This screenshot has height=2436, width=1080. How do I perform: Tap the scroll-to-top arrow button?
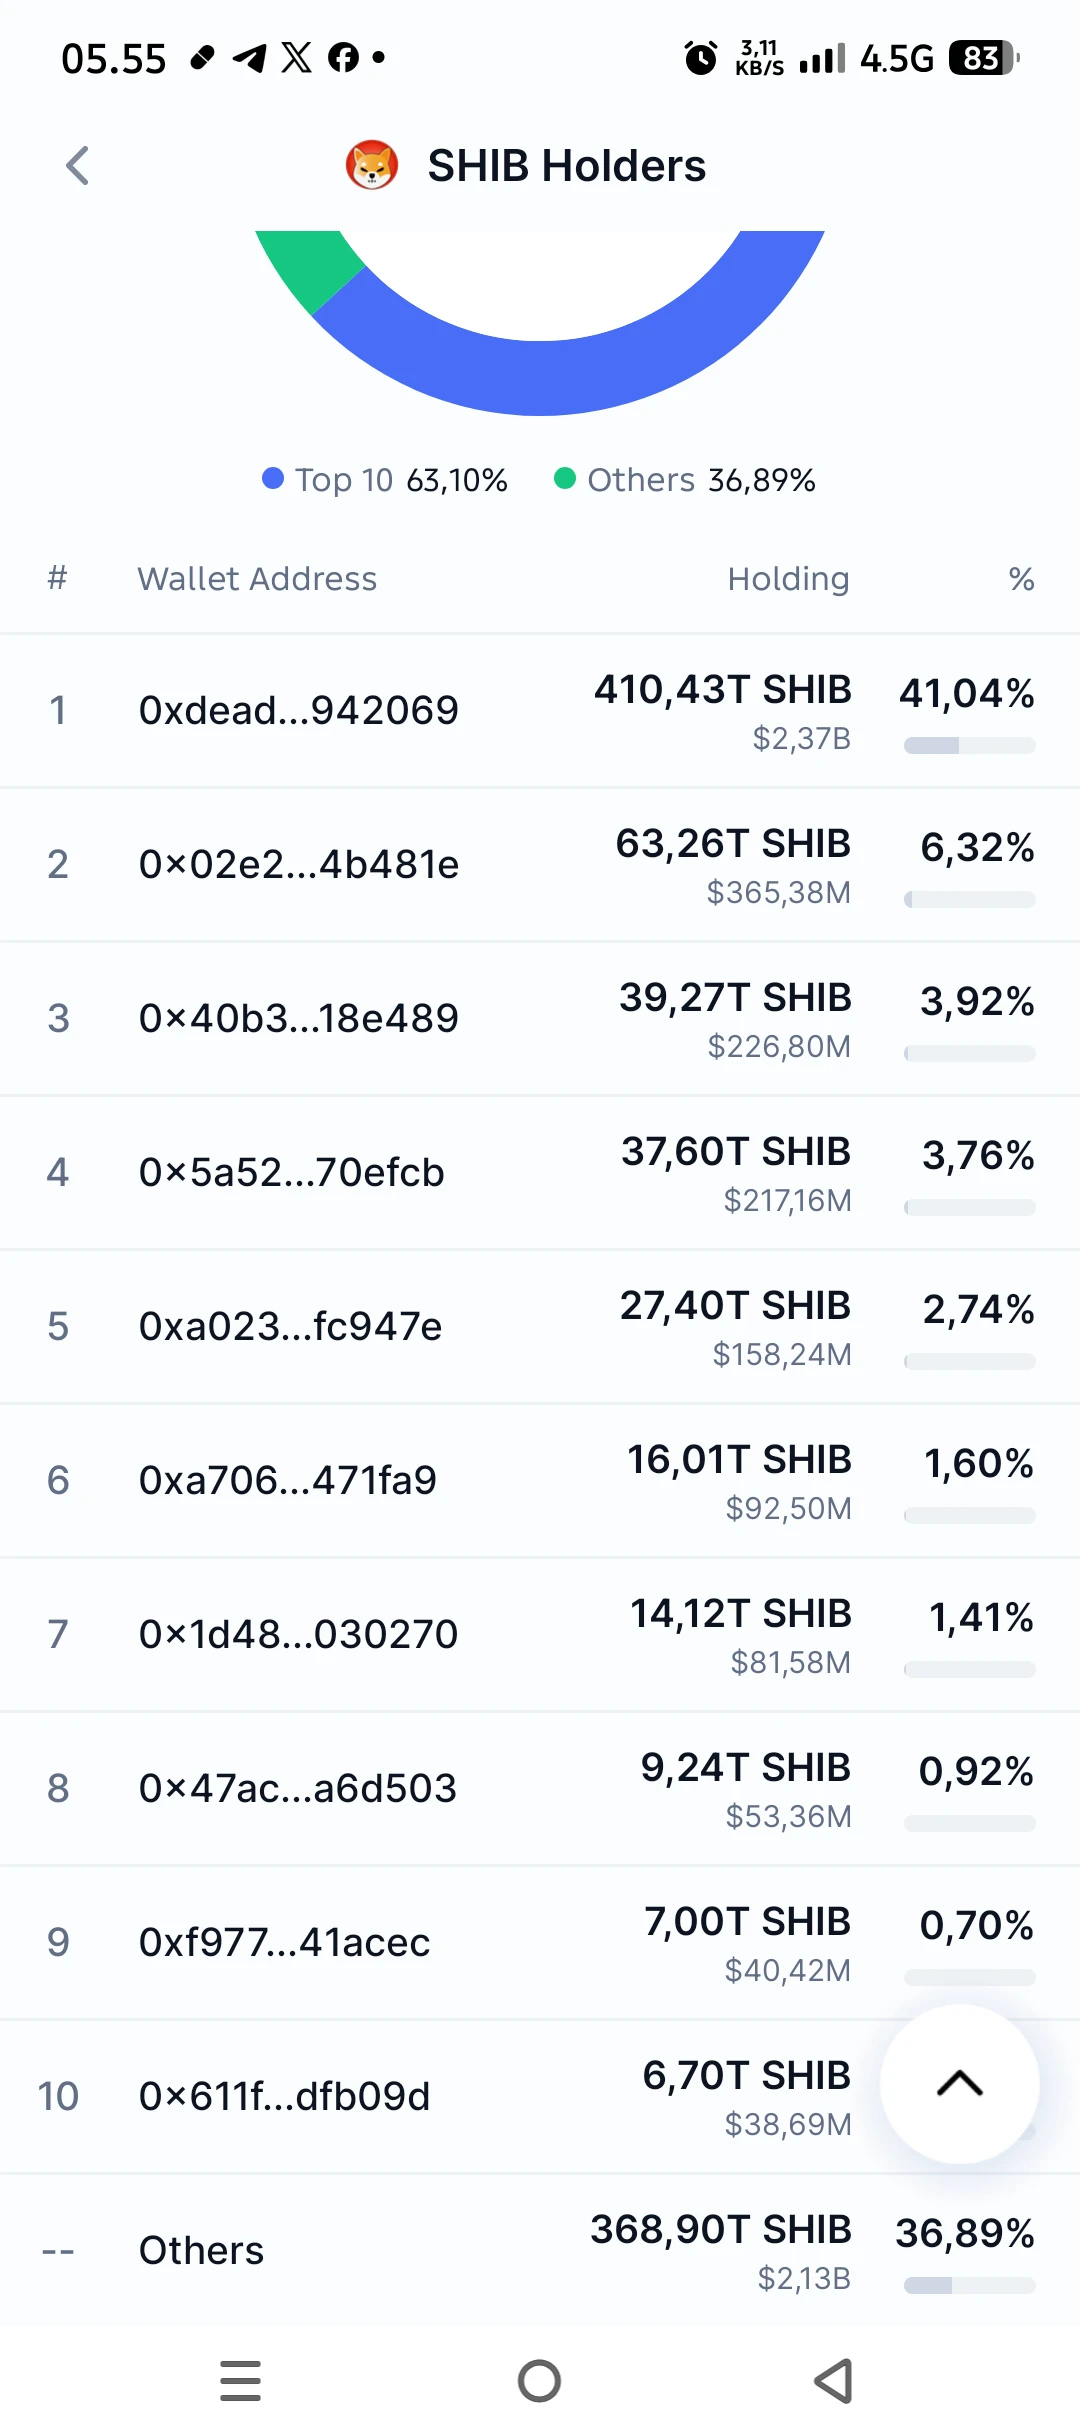point(960,2084)
